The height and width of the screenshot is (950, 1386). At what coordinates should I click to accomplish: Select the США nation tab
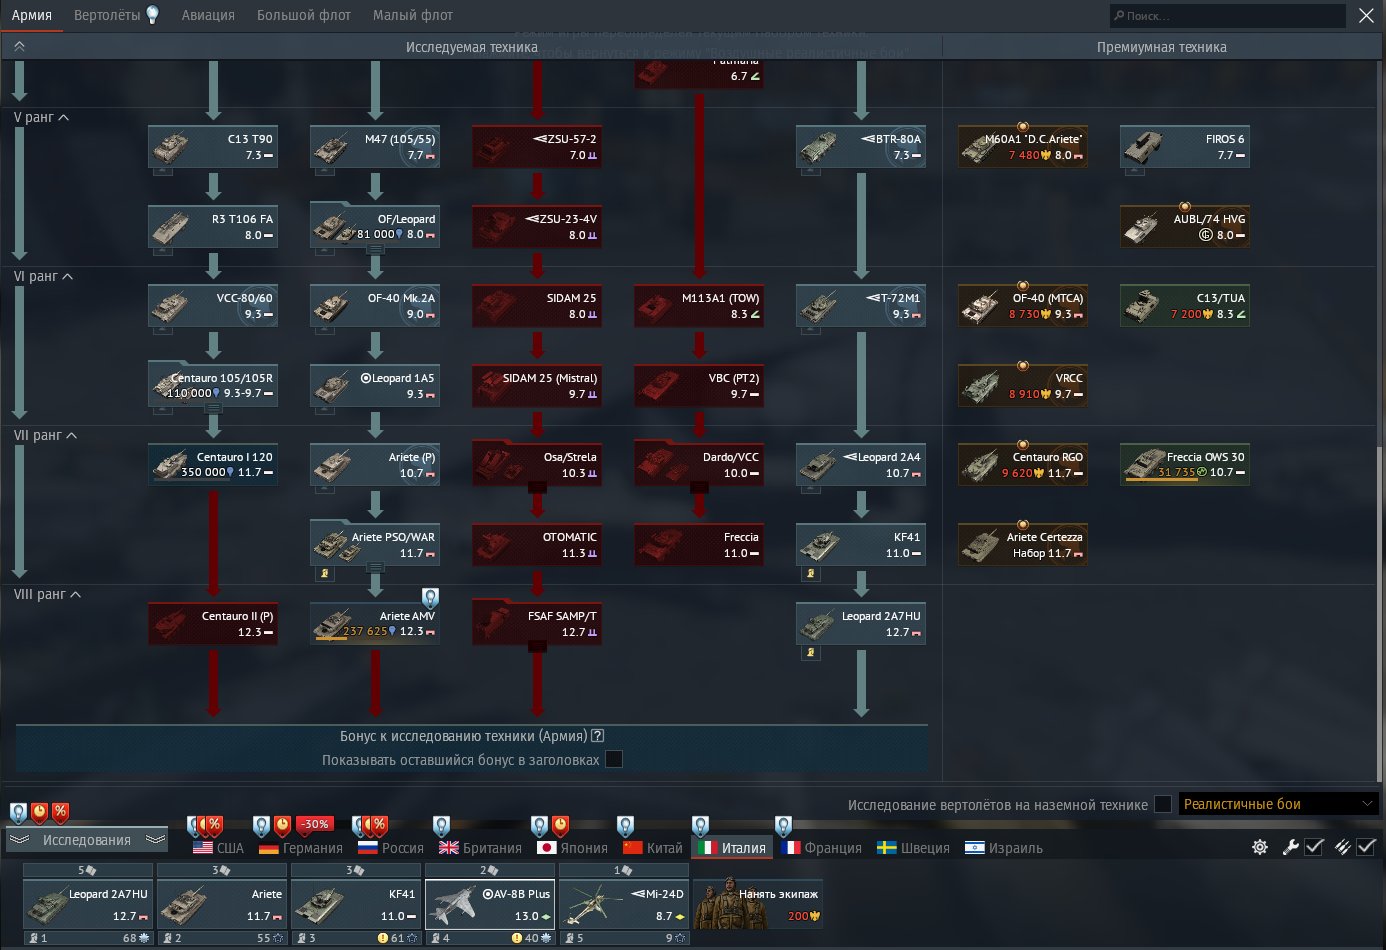(x=219, y=847)
